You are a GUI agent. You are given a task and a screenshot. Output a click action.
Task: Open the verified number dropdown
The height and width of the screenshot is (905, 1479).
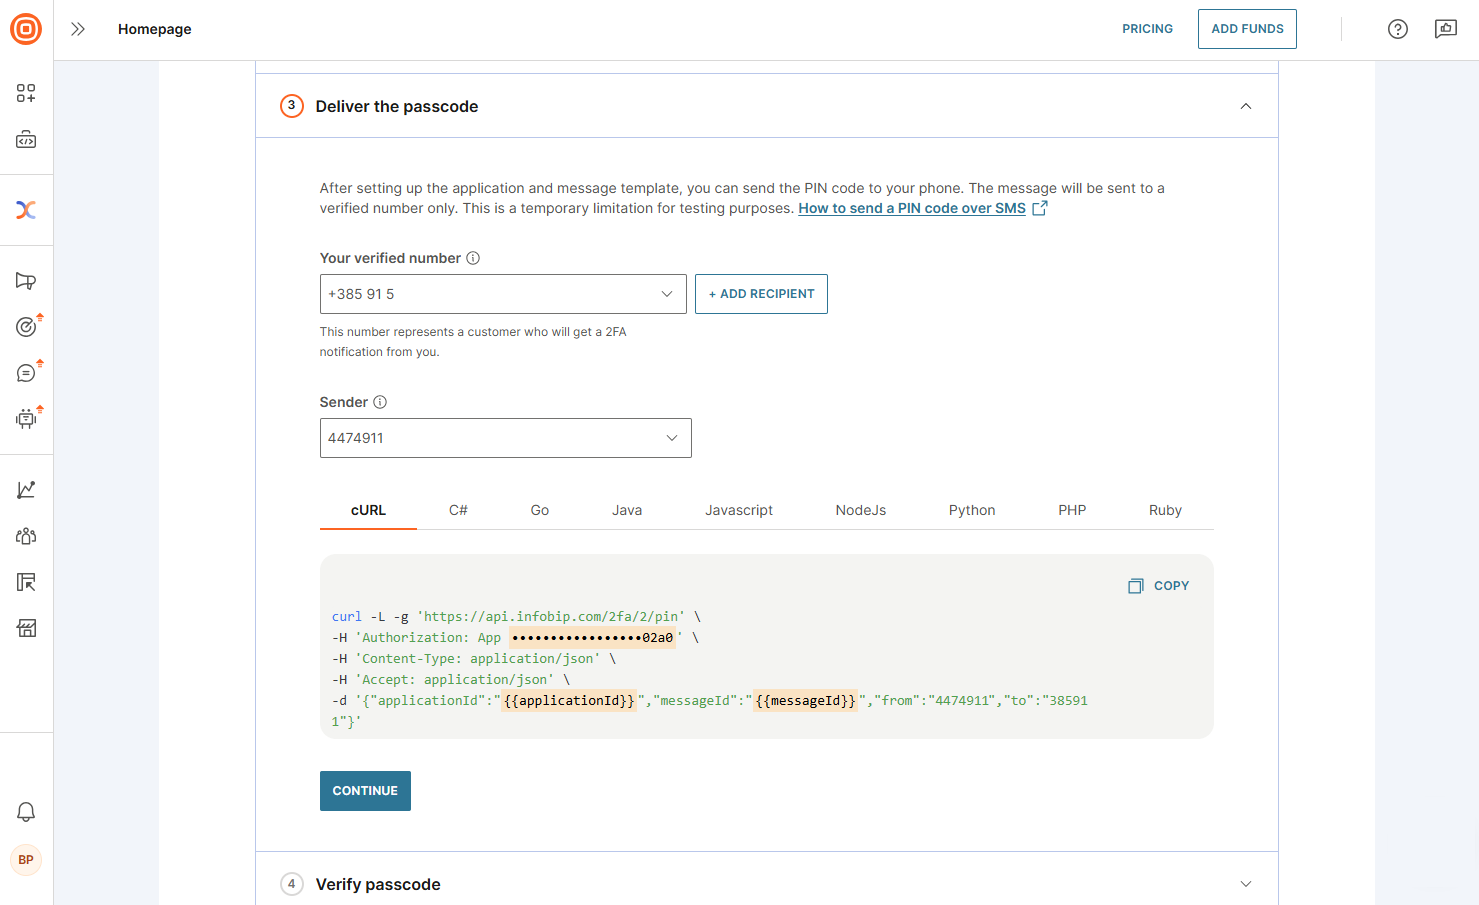click(503, 294)
